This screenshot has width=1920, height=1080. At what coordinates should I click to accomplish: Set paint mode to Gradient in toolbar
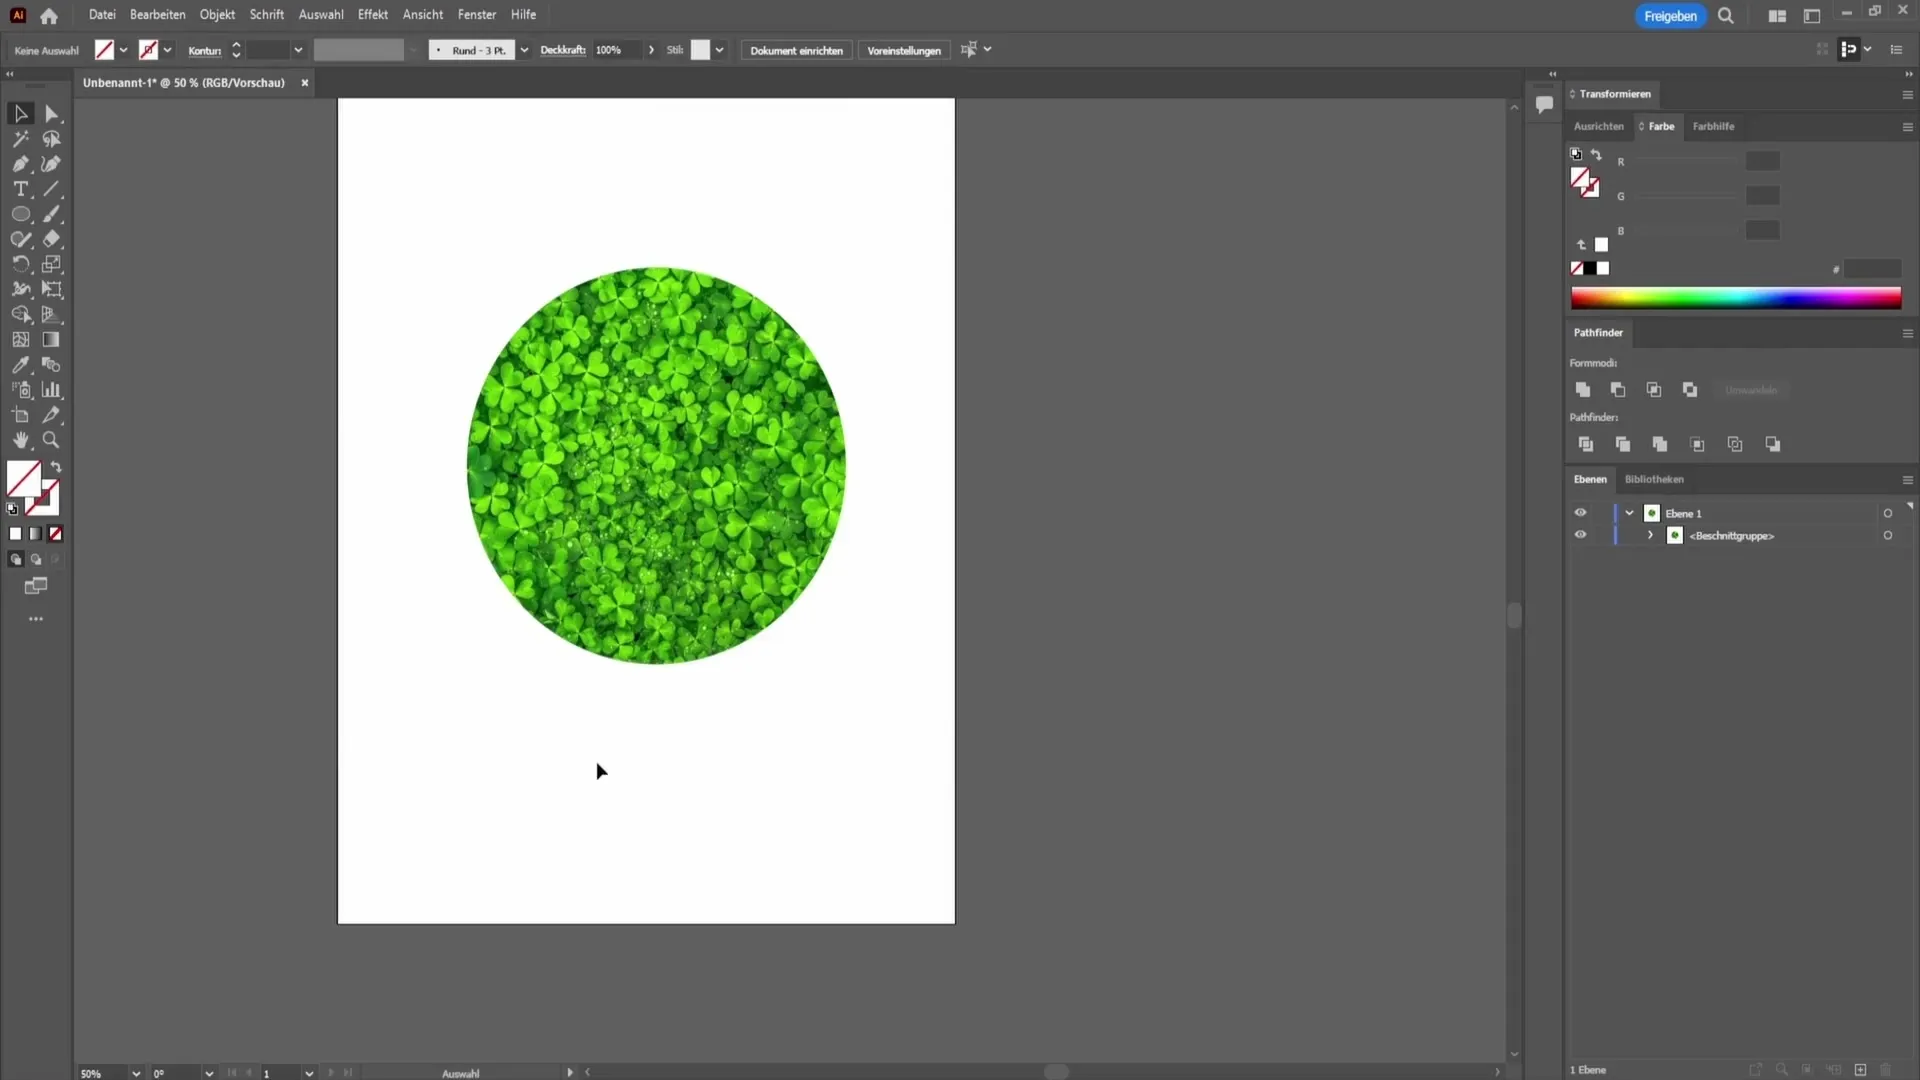pos(36,534)
